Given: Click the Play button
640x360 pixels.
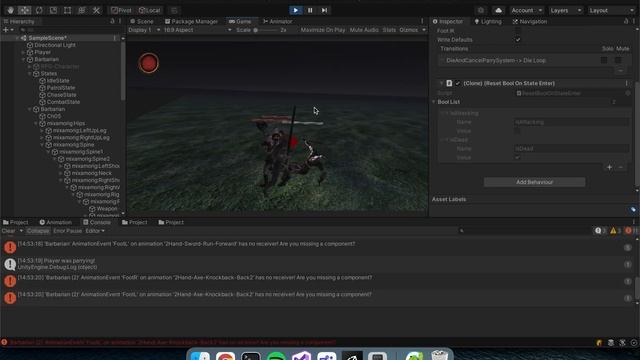Looking at the screenshot, I should 296,10.
